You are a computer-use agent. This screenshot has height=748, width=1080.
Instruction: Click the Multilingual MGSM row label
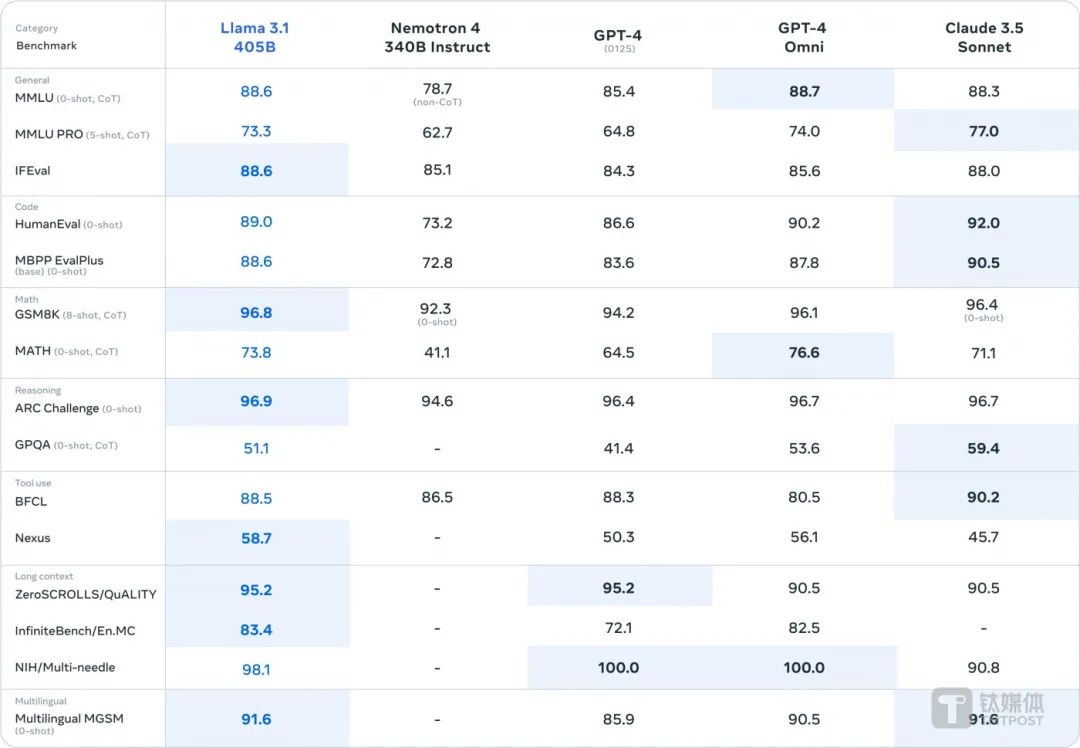pos(69,718)
